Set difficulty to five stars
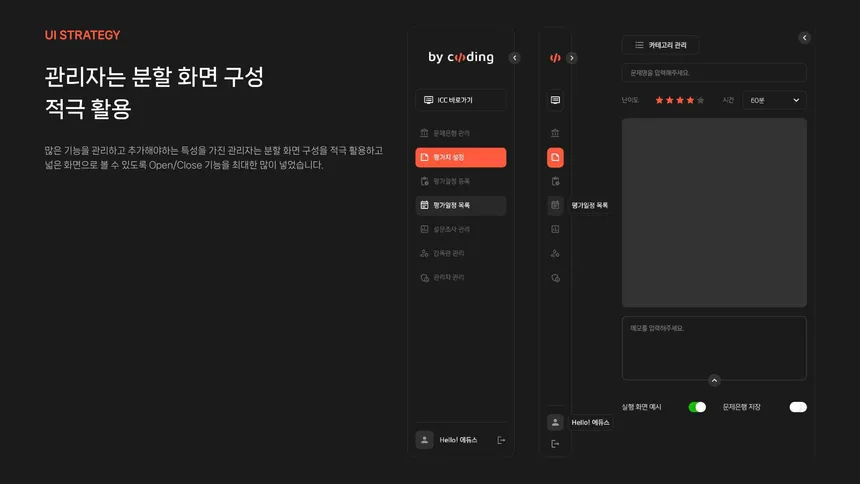Screen dimensions: 860x484 [x=701, y=100]
